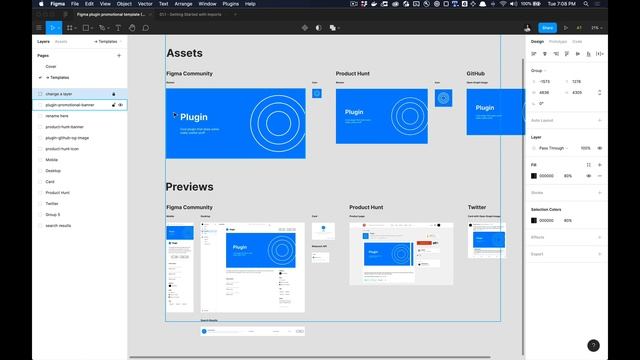Select the Pen tool
Viewport: 640px width, 360px height.
coord(102,28)
